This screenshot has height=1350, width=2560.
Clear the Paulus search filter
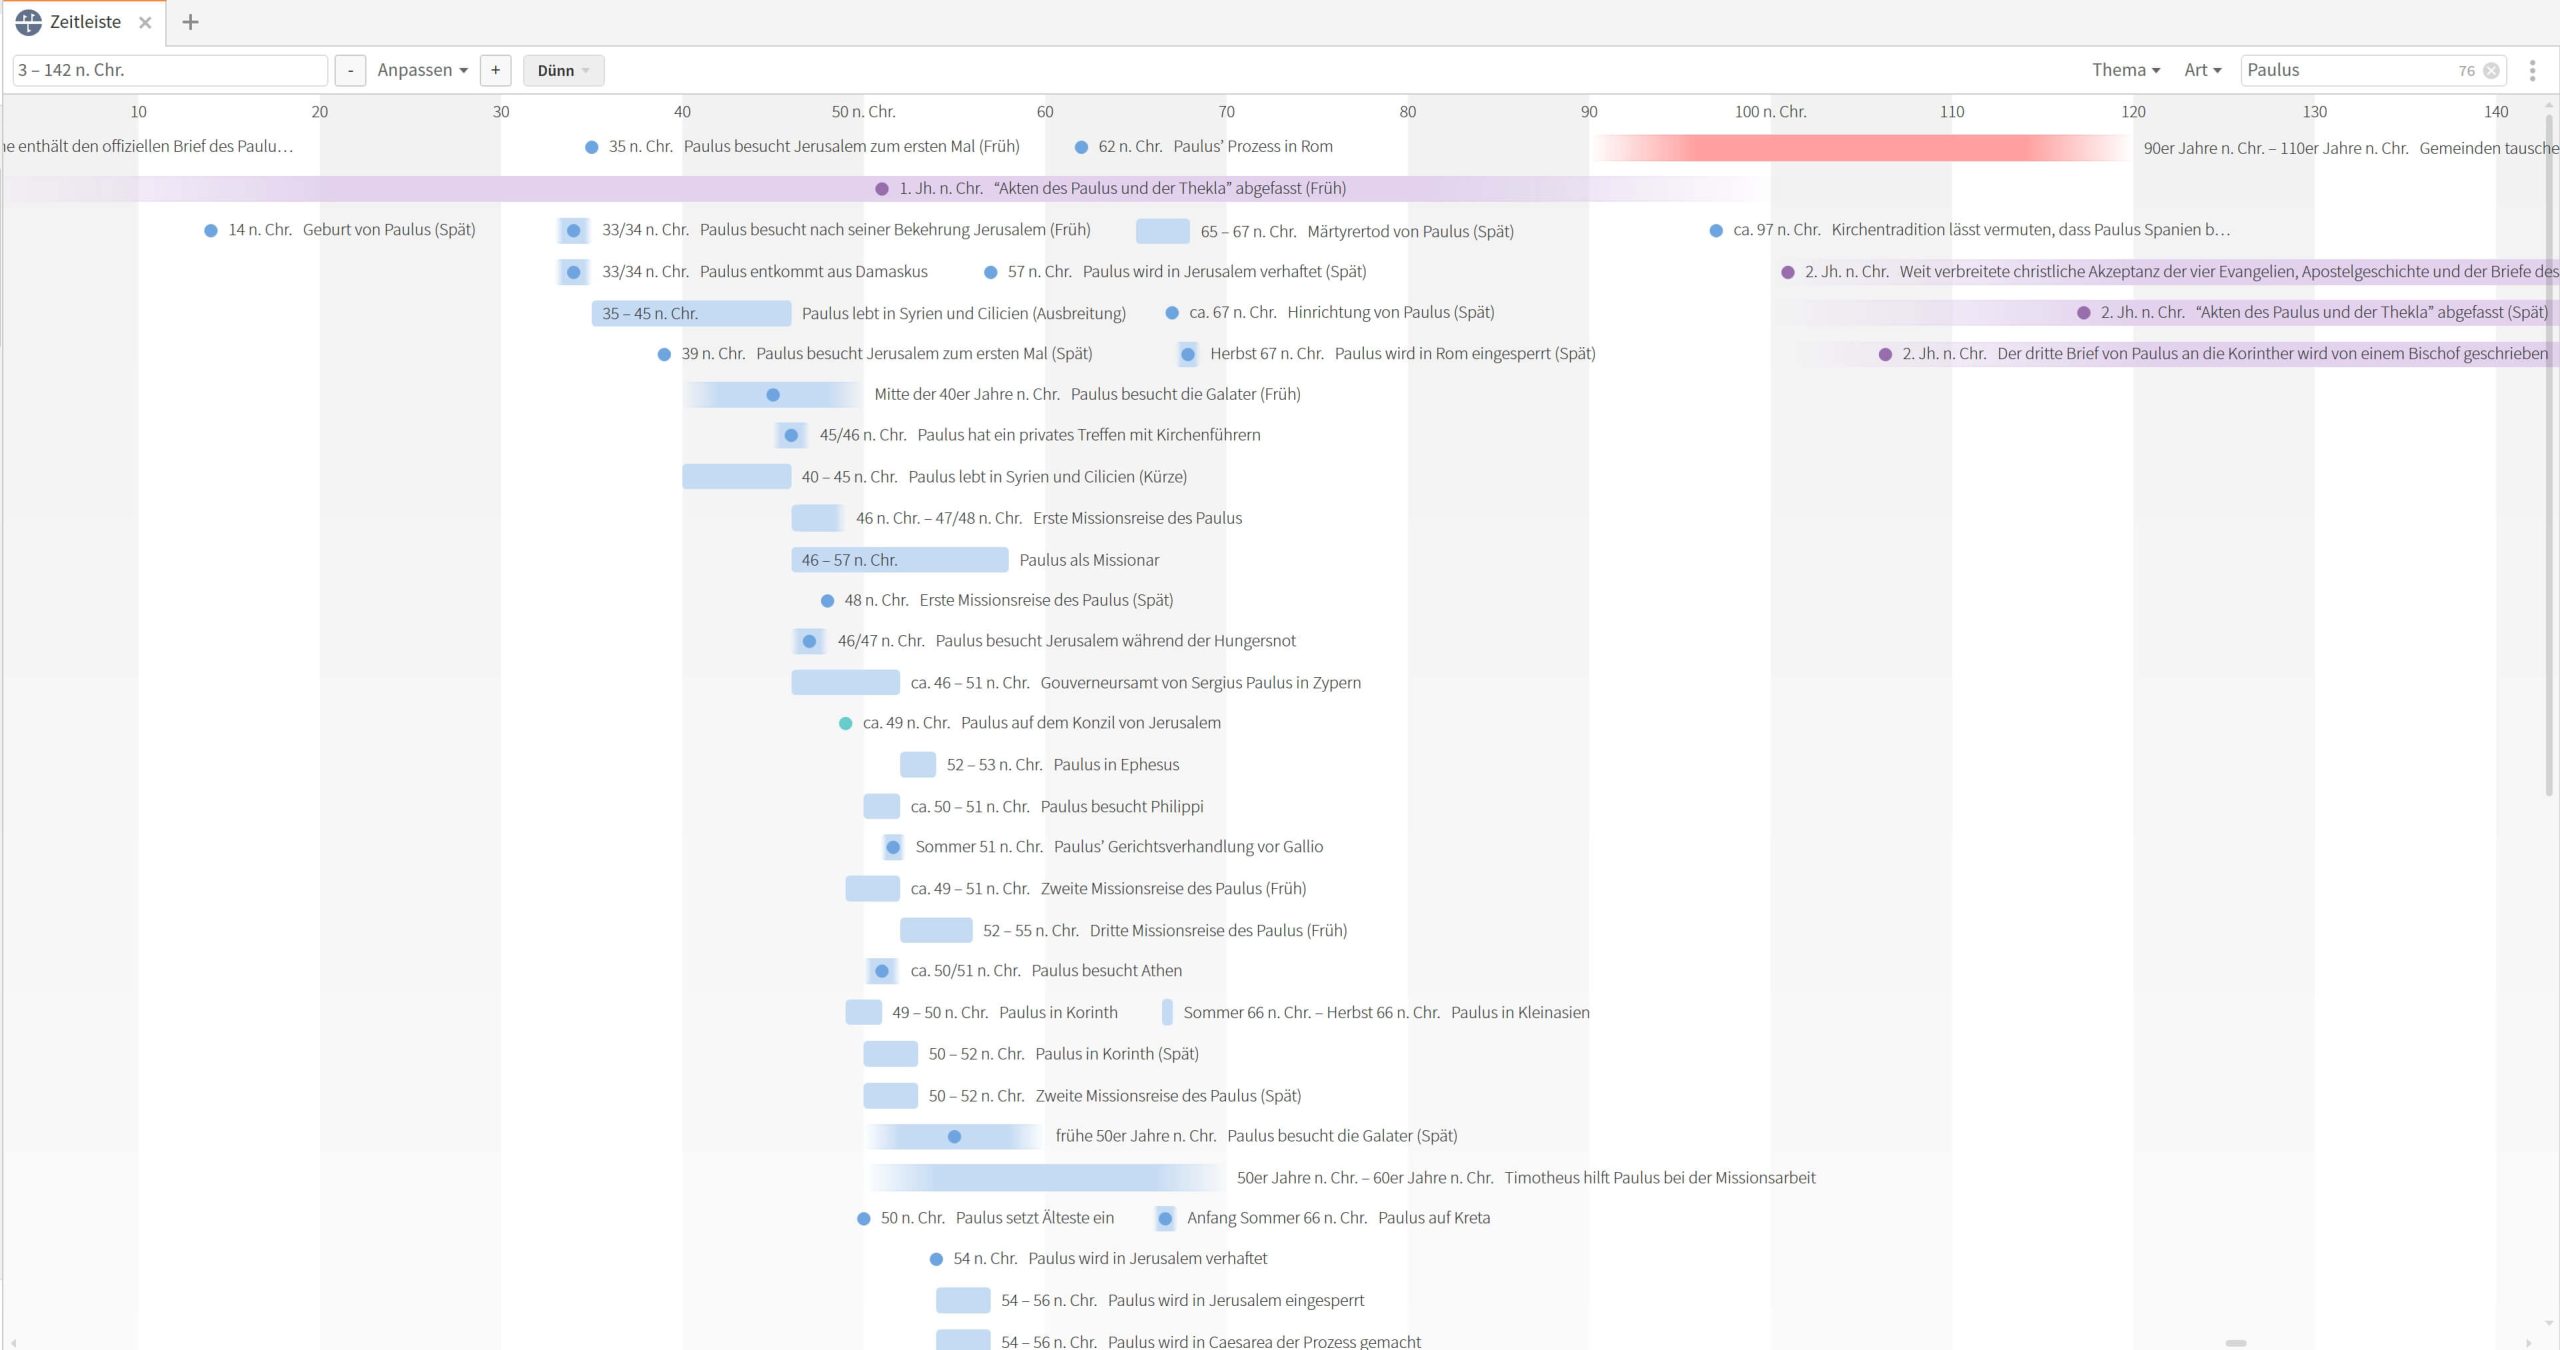click(x=2491, y=70)
